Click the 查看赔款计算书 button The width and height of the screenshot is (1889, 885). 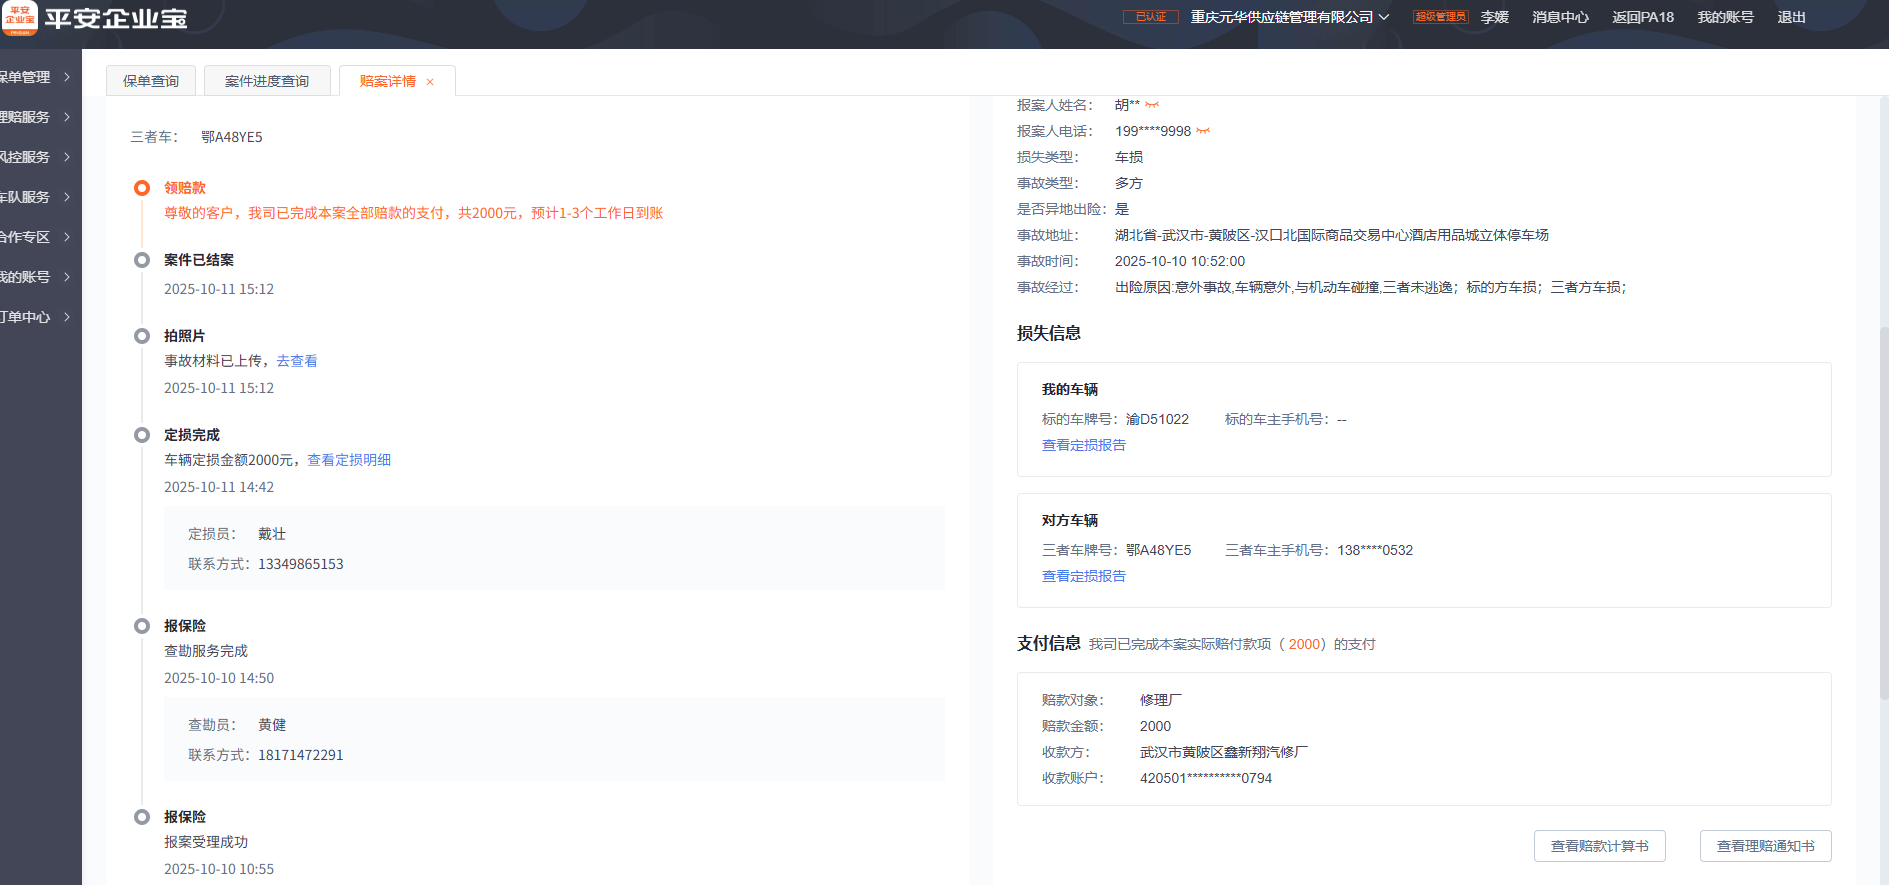pyautogui.click(x=1599, y=846)
